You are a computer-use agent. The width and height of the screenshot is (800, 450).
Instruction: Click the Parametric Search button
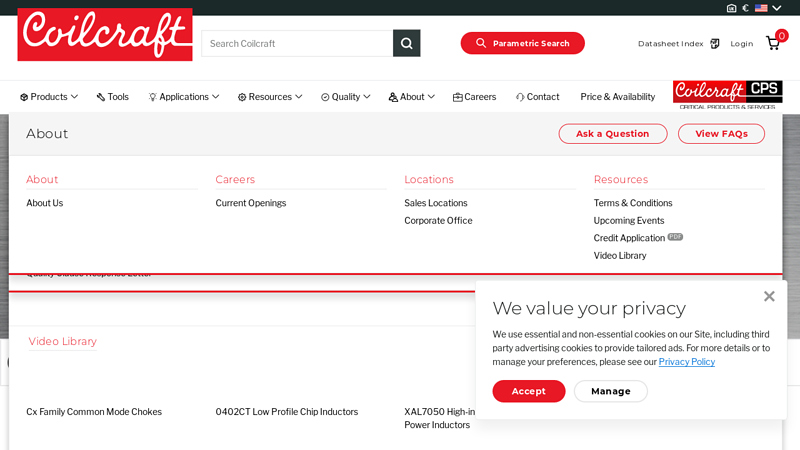point(522,43)
